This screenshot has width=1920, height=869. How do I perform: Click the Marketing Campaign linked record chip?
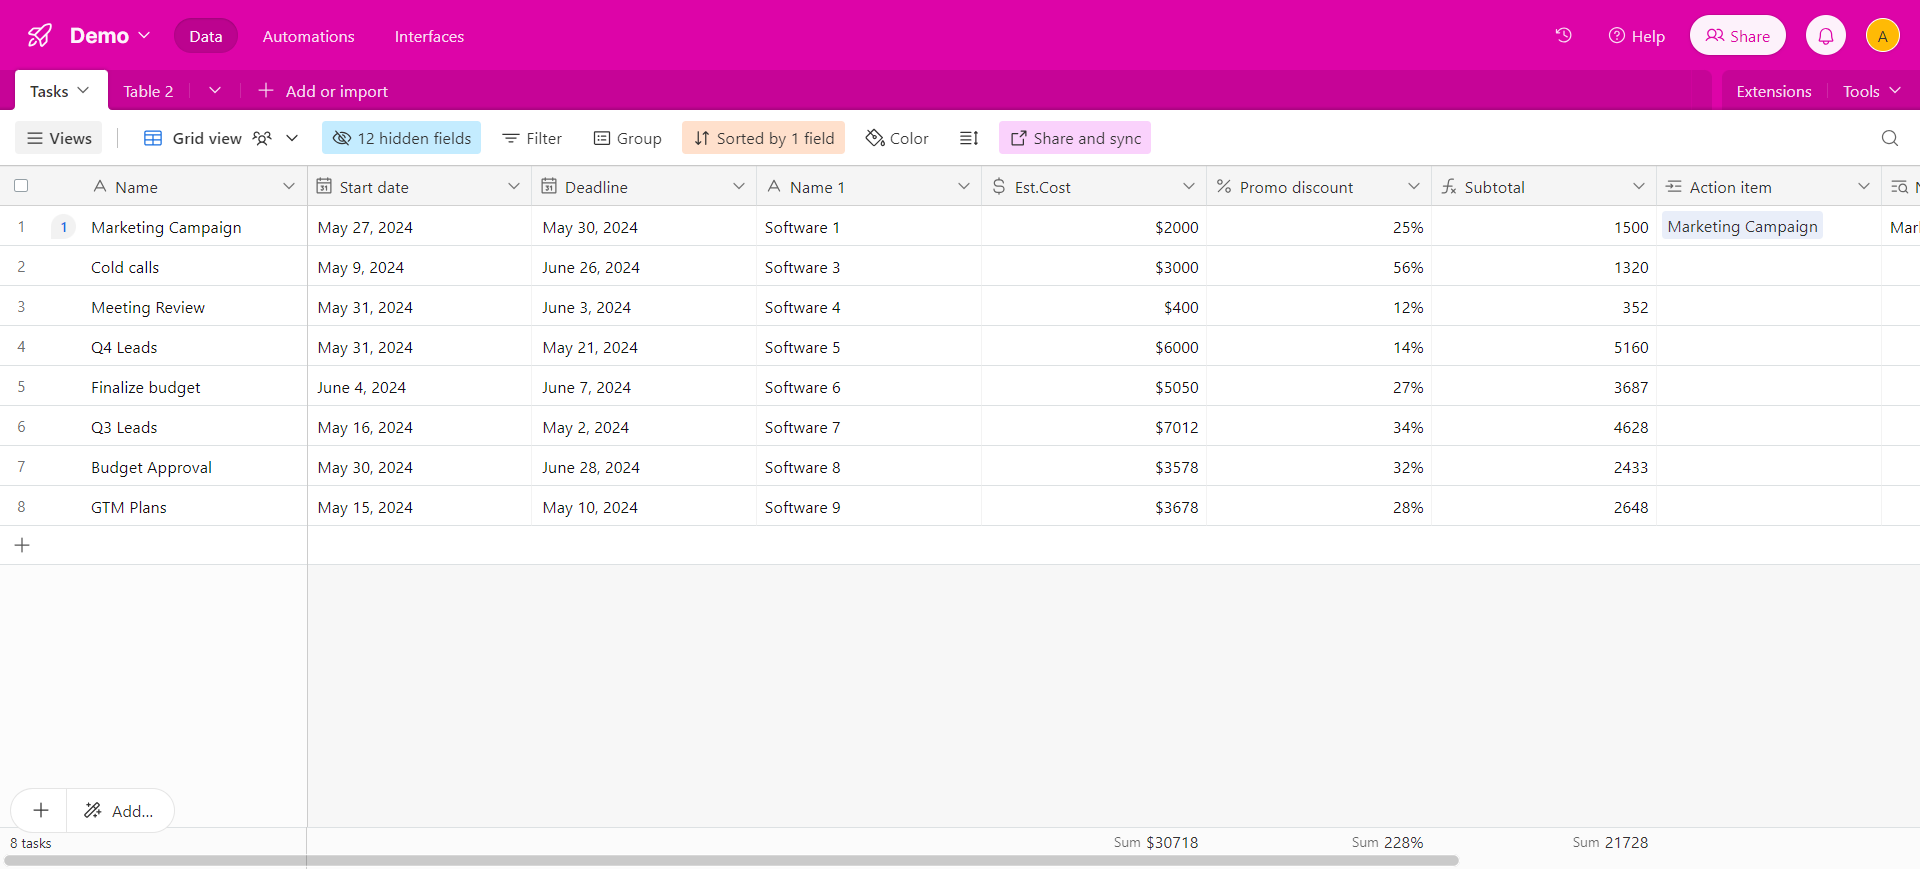(x=1742, y=227)
